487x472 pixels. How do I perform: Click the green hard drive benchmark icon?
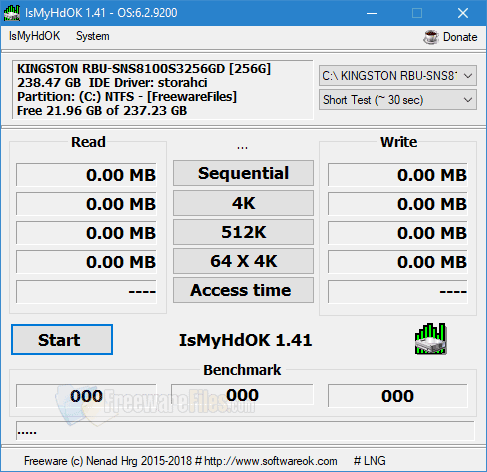(x=430, y=338)
